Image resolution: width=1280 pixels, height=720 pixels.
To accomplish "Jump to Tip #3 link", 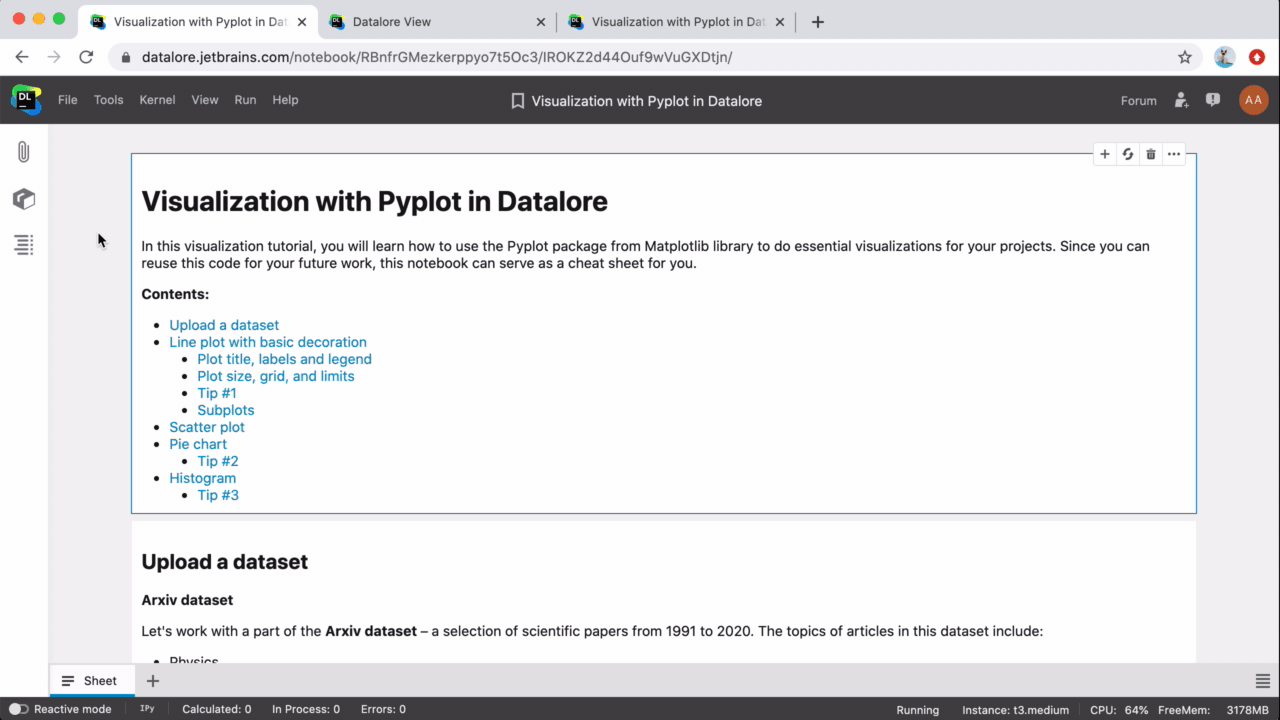I will (218, 495).
